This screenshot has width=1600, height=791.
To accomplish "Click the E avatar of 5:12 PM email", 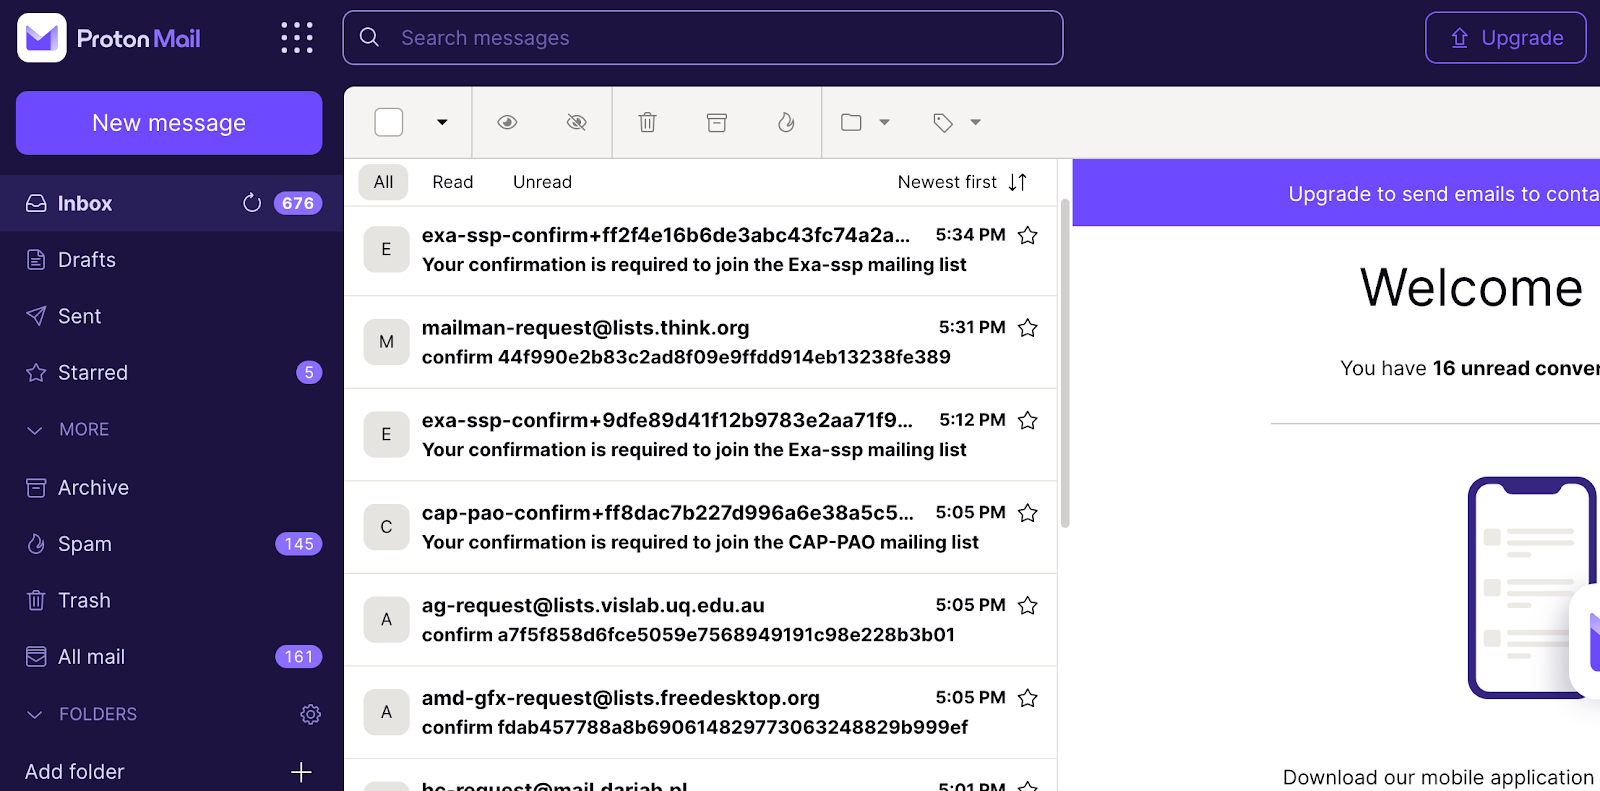I will pos(386,434).
